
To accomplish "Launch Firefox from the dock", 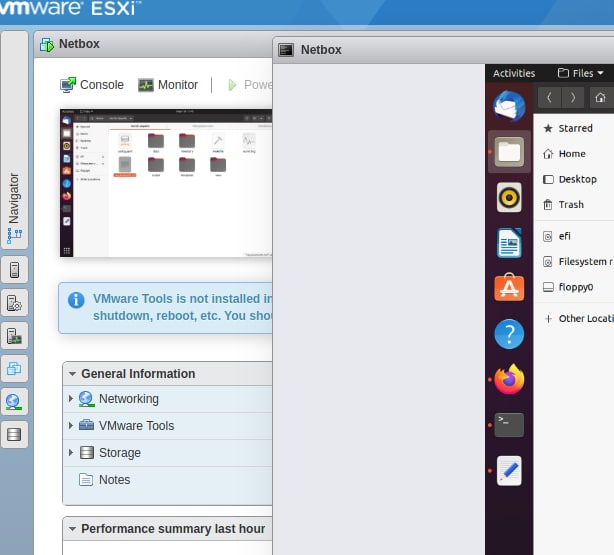I will [509, 379].
